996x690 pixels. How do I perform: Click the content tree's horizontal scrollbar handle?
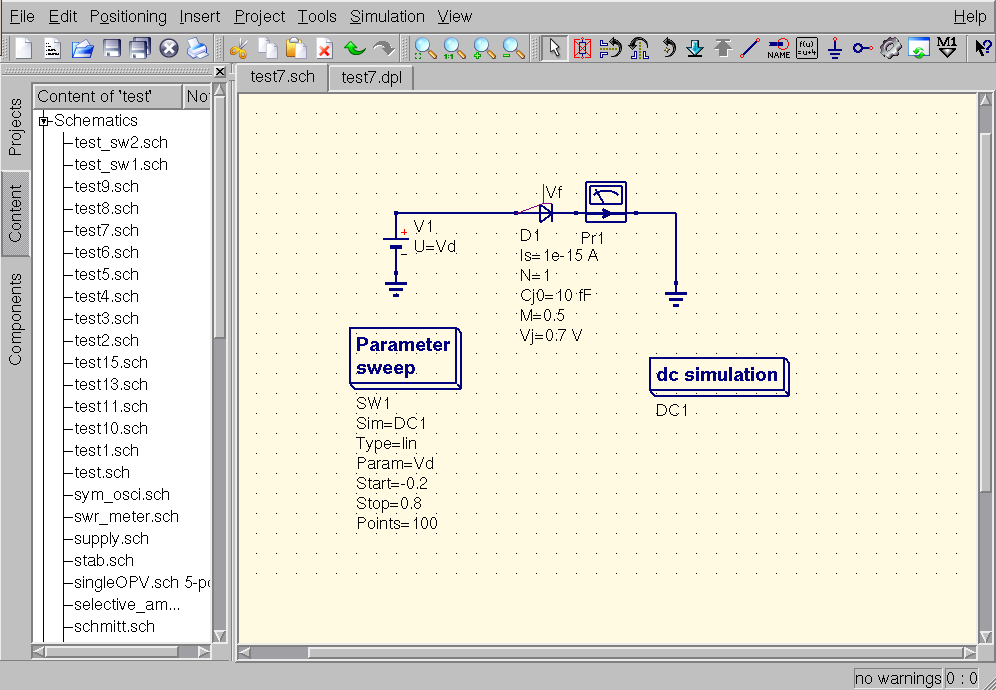coord(111,651)
